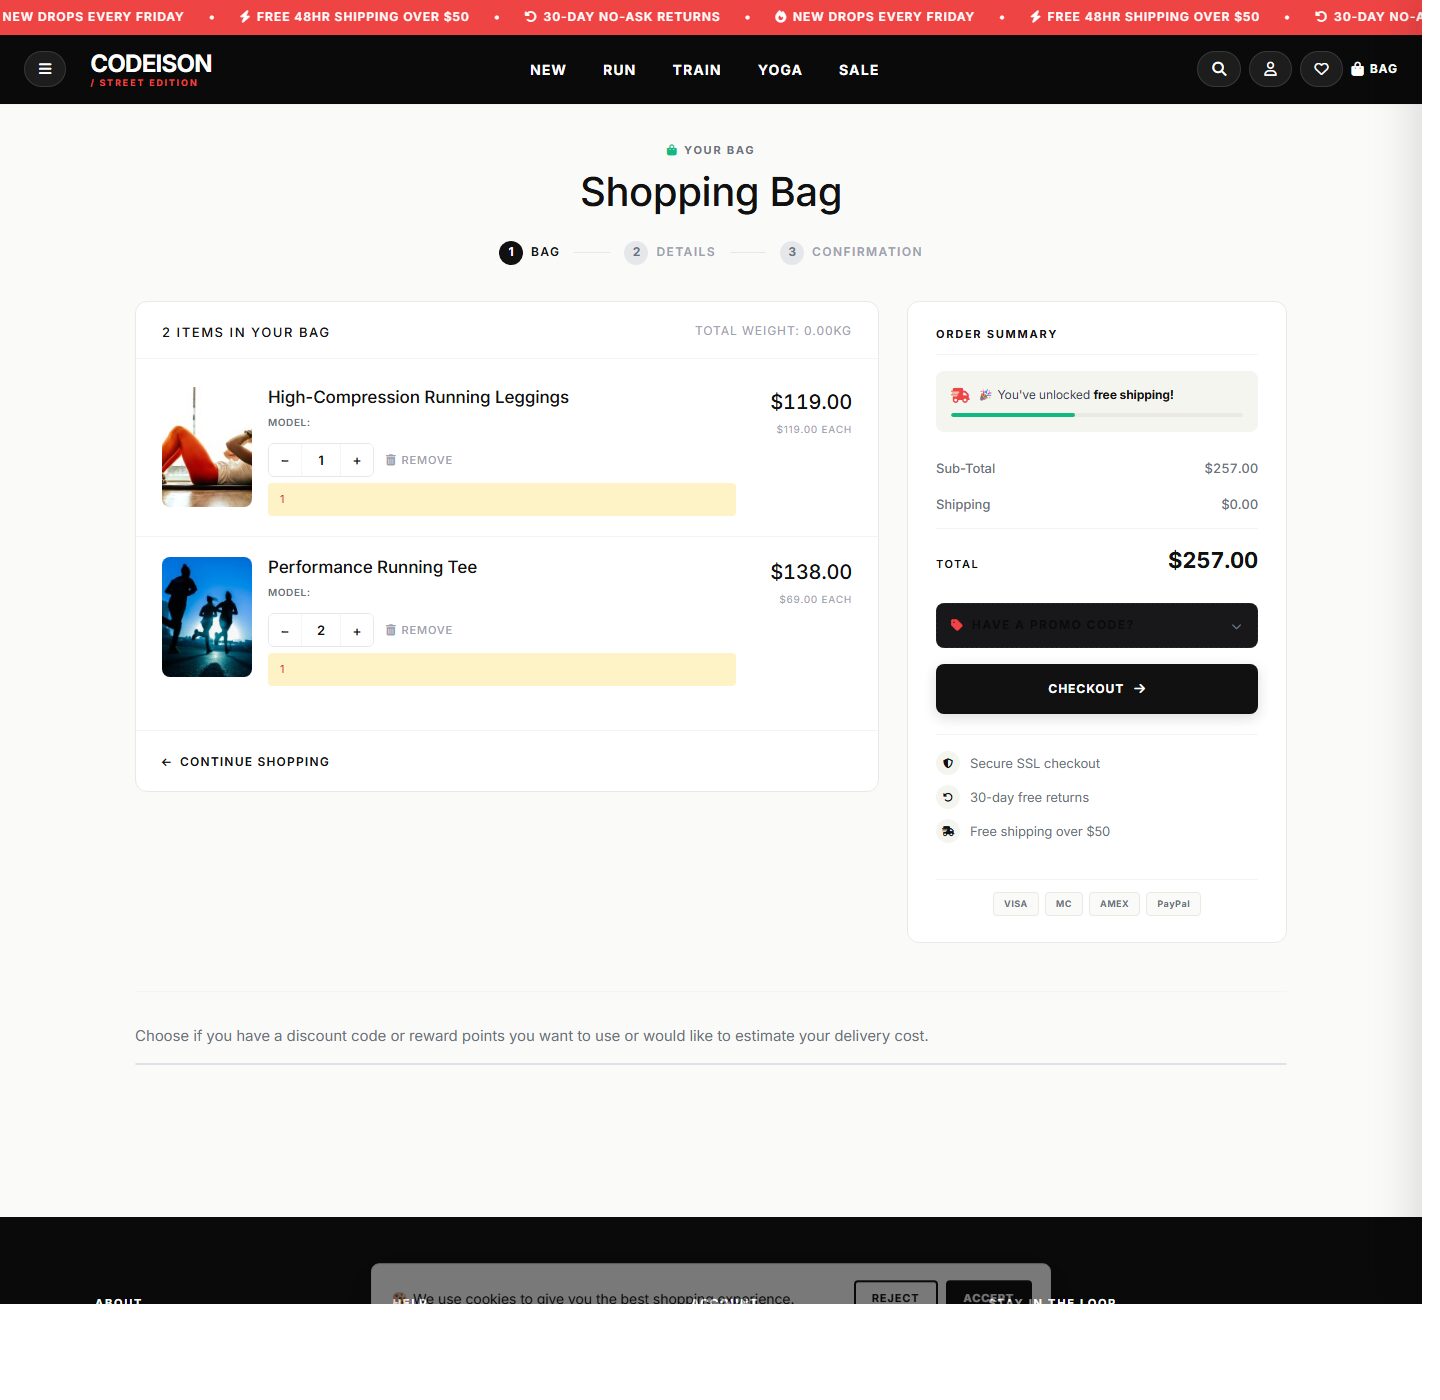This screenshot has height=1400, width=1440.
Task: Remove the Running Leggings from bag
Action: click(x=419, y=460)
